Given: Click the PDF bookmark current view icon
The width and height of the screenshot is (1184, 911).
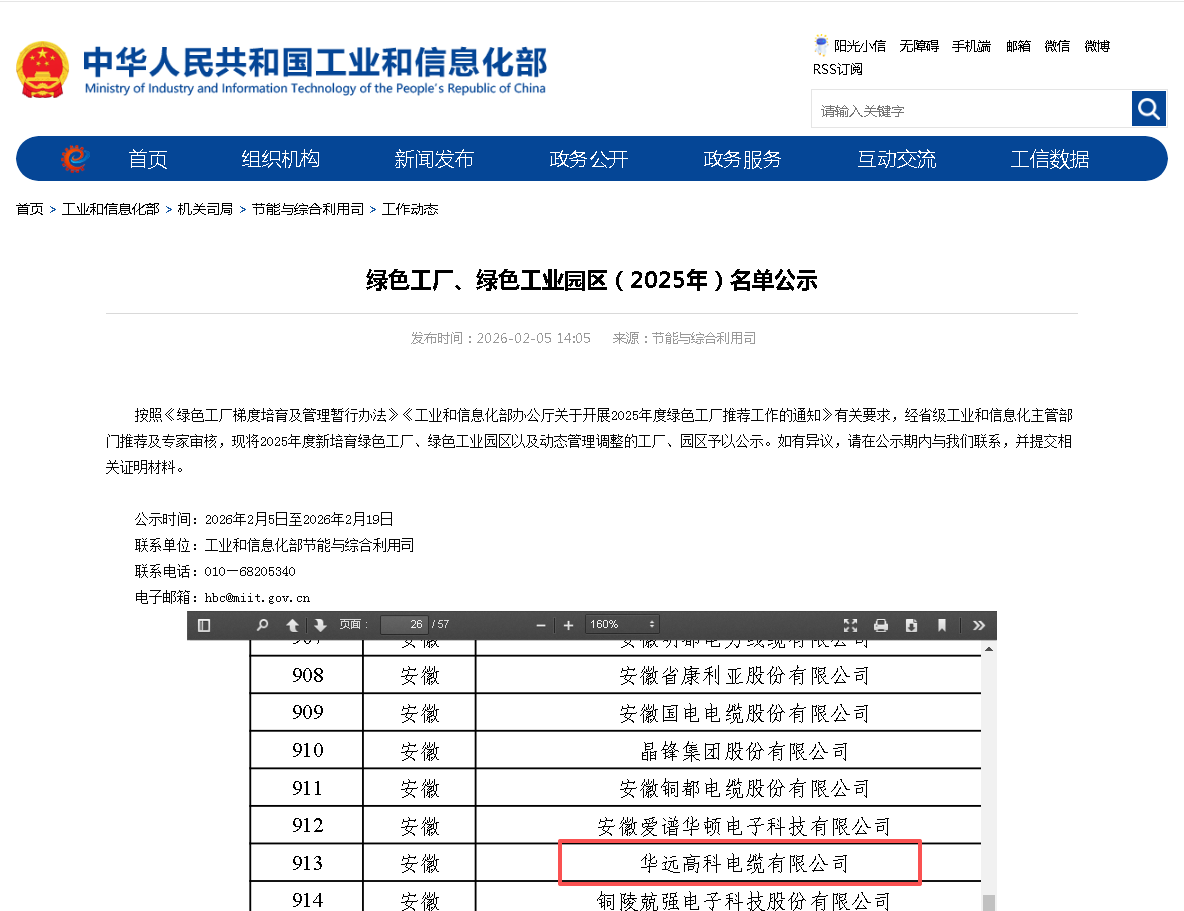Looking at the screenshot, I should 942,625.
